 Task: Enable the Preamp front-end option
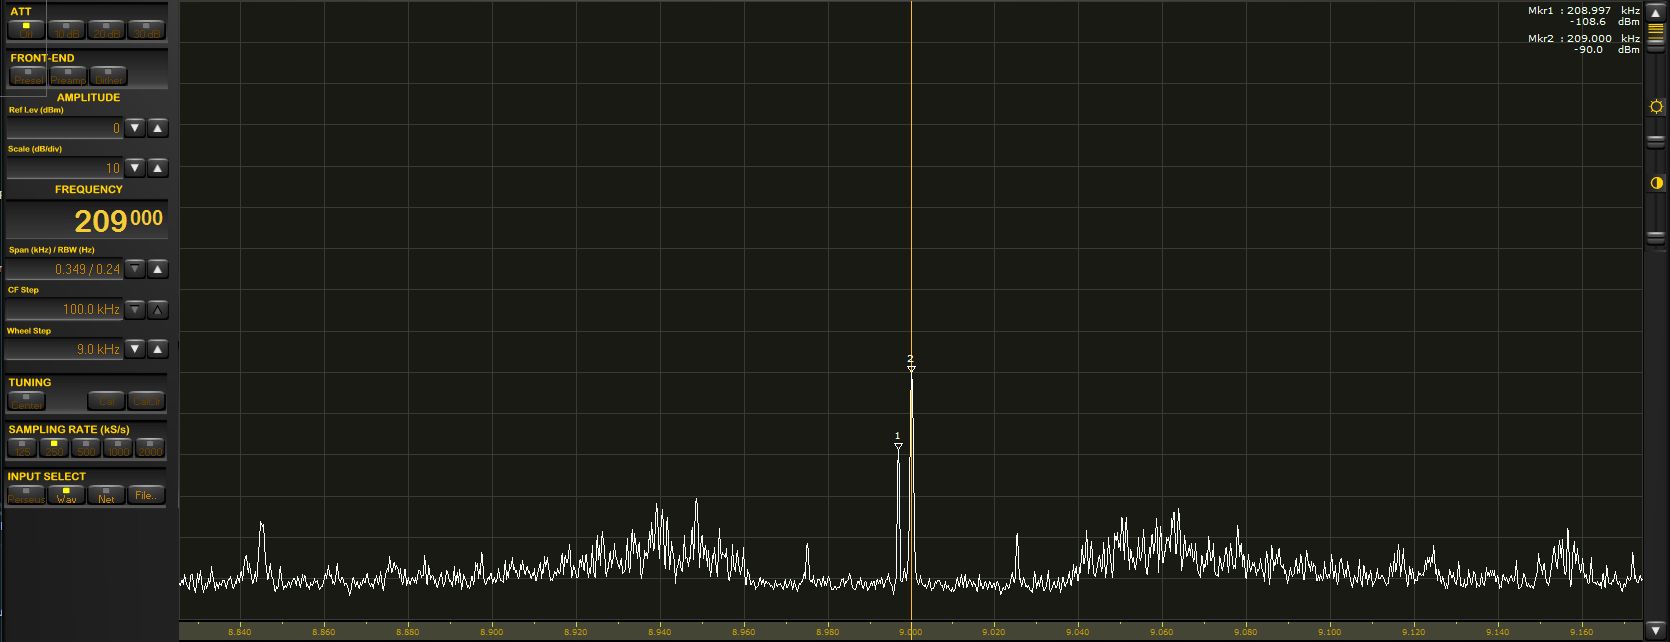pos(68,76)
